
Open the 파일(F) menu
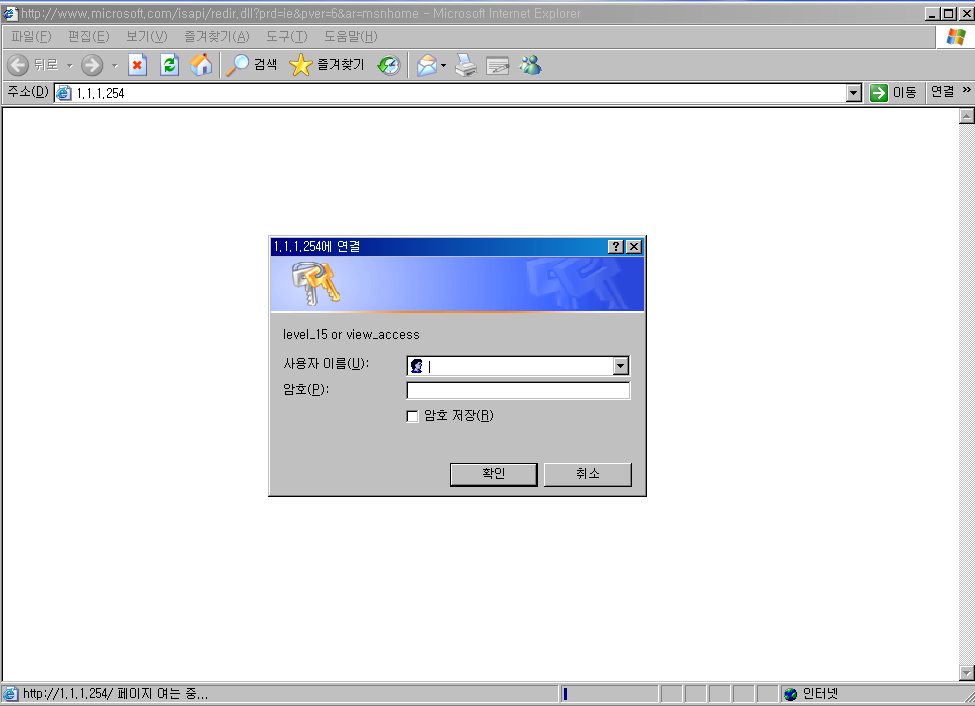(x=31, y=37)
